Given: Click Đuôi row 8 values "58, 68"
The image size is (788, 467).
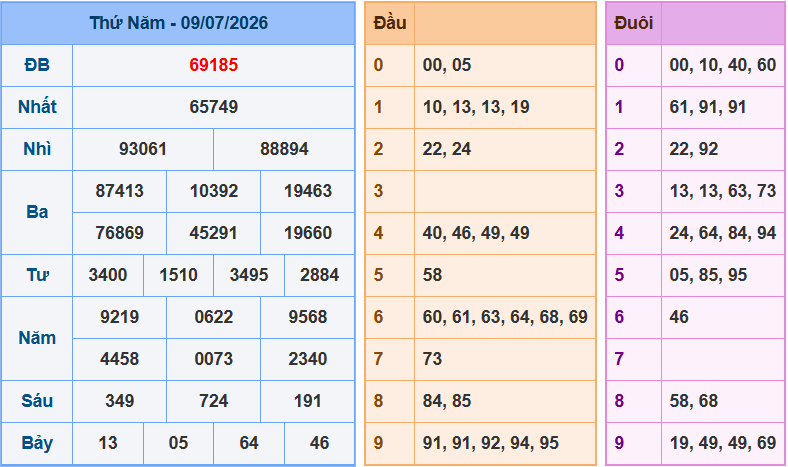Looking at the screenshot, I should pyautogui.click(x=694, y=401).
